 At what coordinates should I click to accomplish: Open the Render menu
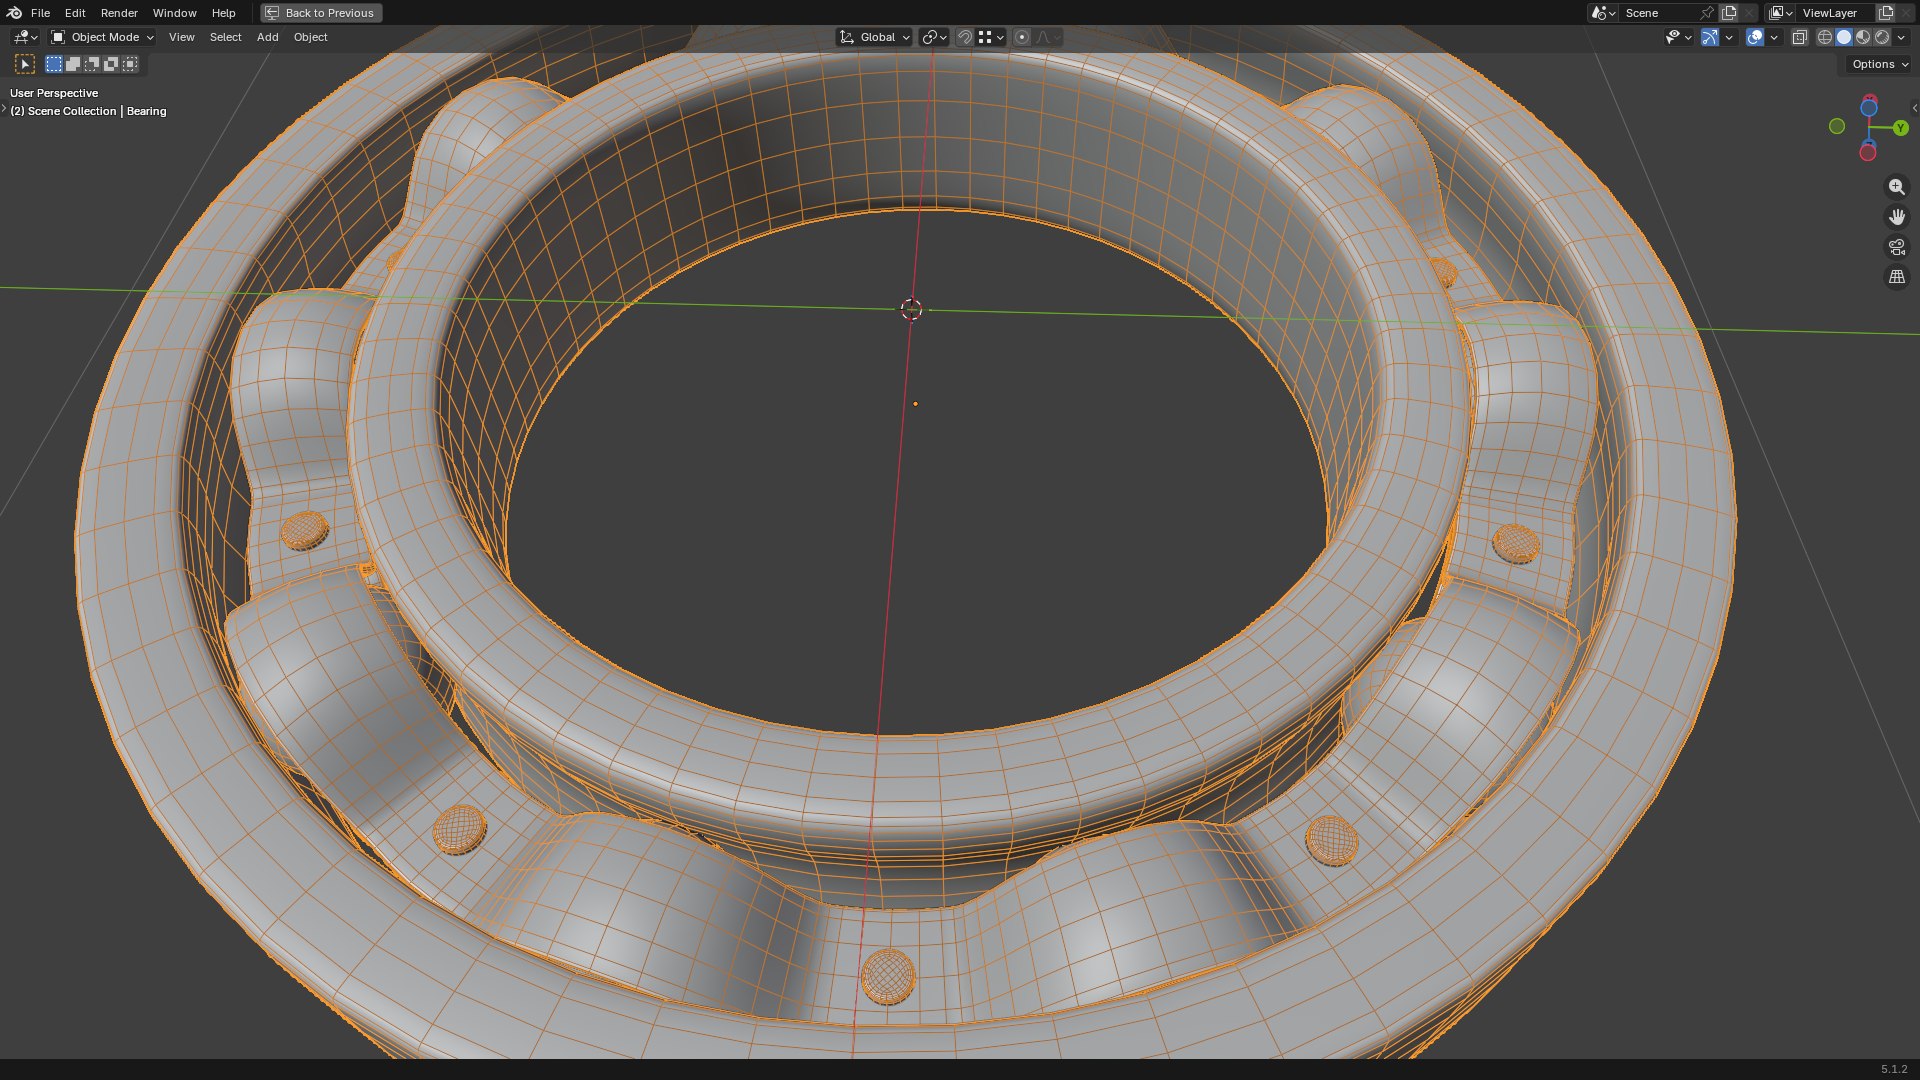[x=119, y=13]
